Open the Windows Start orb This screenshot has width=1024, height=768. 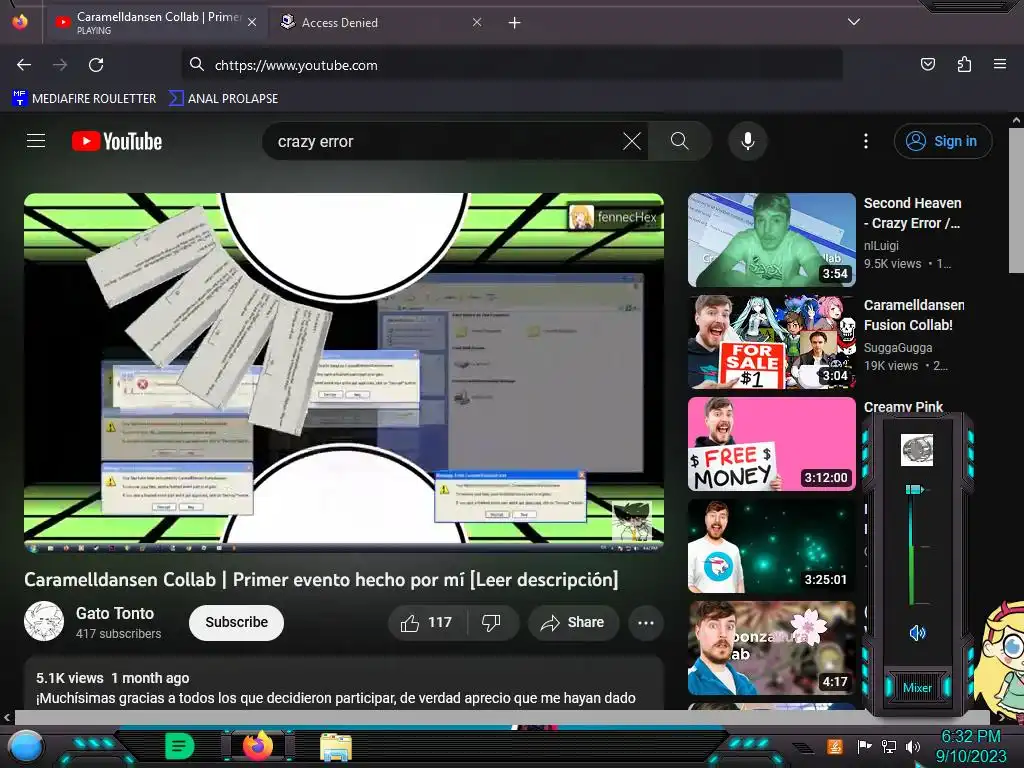coord(25,746)
